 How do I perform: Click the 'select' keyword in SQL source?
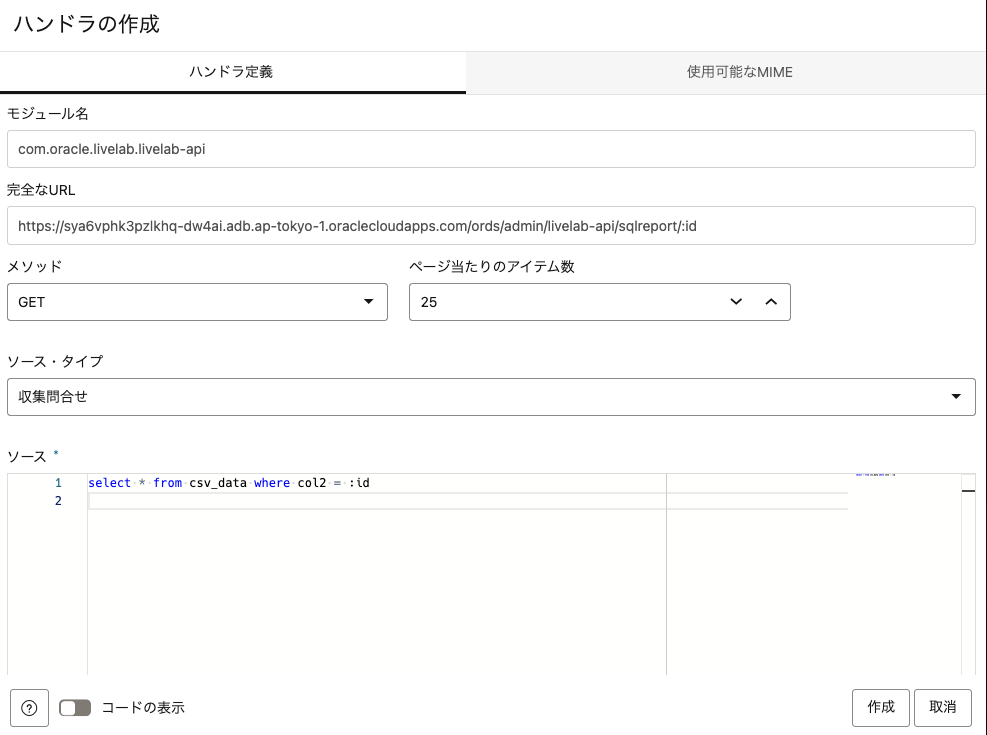tap(110, 483)
